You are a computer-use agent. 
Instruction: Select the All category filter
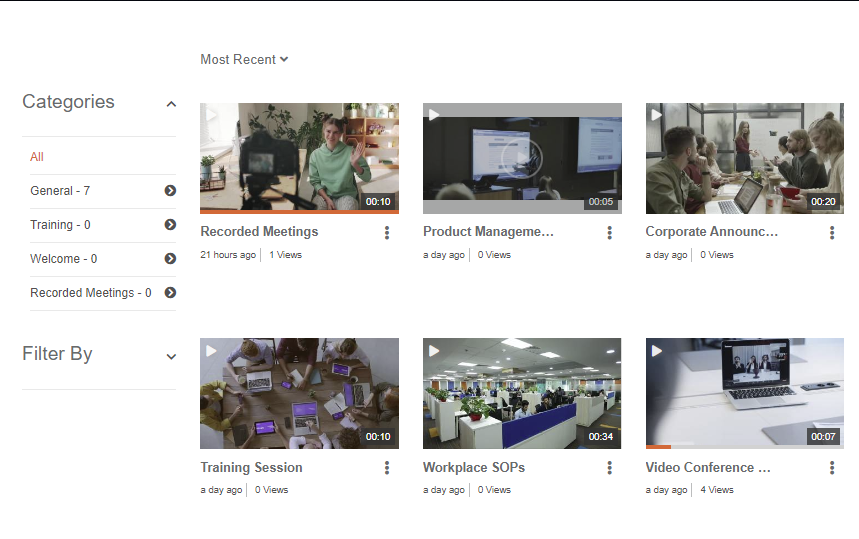pos(37,157)
